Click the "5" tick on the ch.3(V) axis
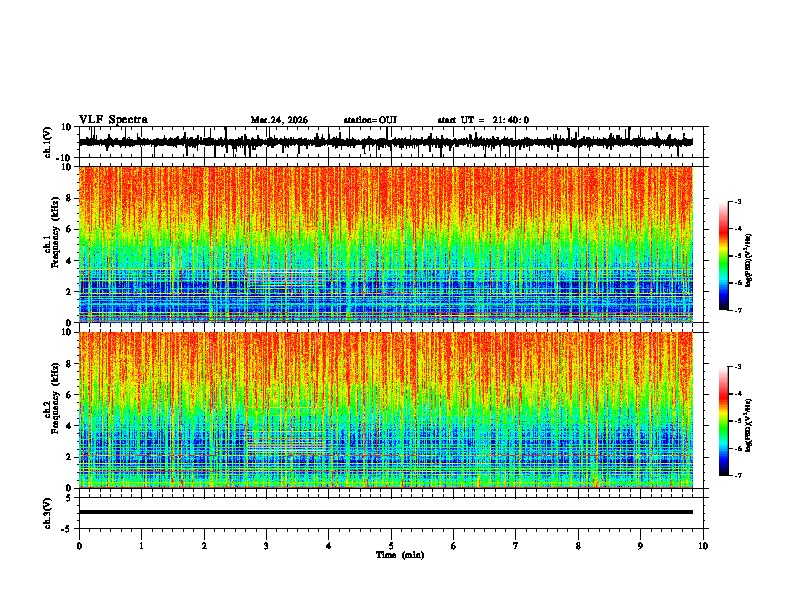The height and width of the screenshot is (612, 792). pyautogui.click(x=70, y=497)
